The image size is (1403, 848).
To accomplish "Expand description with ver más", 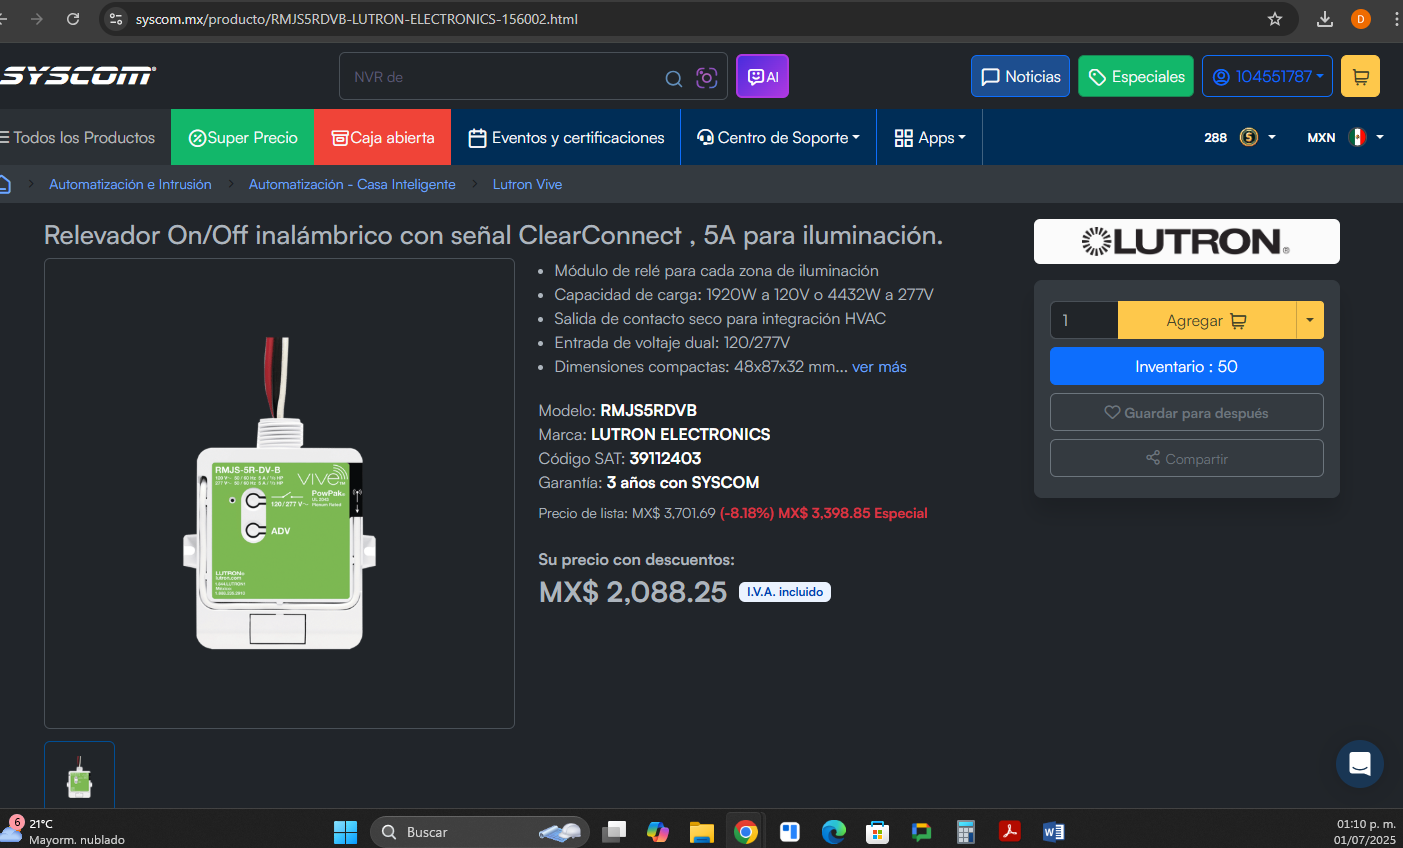I will (x=879, y=367).
